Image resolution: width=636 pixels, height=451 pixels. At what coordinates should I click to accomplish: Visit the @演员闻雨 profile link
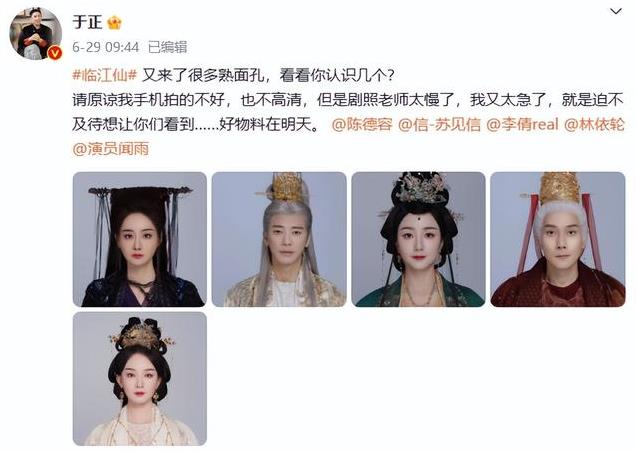click(111, 149)
